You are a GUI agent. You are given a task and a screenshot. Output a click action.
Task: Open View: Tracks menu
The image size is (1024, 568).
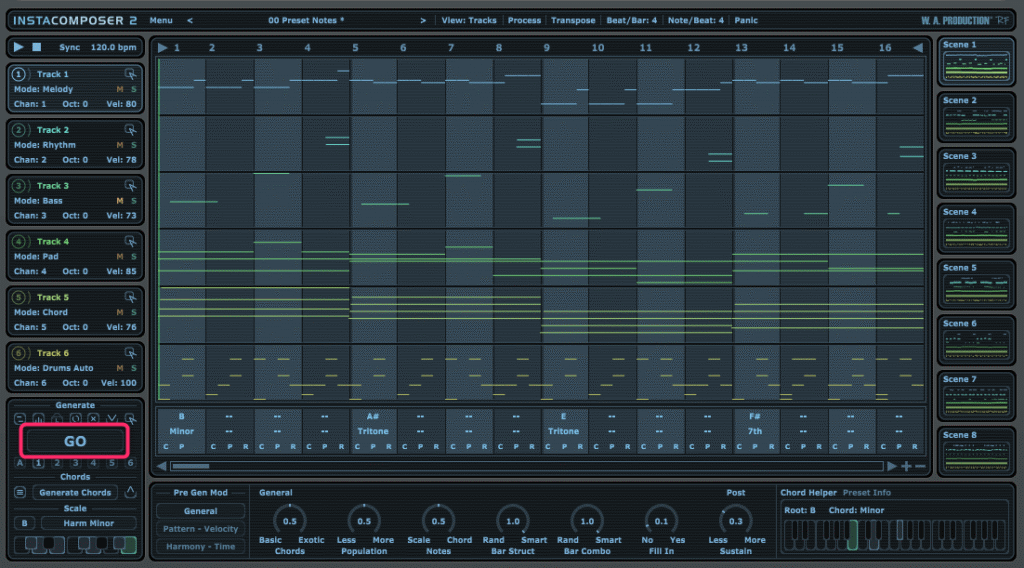469,20
